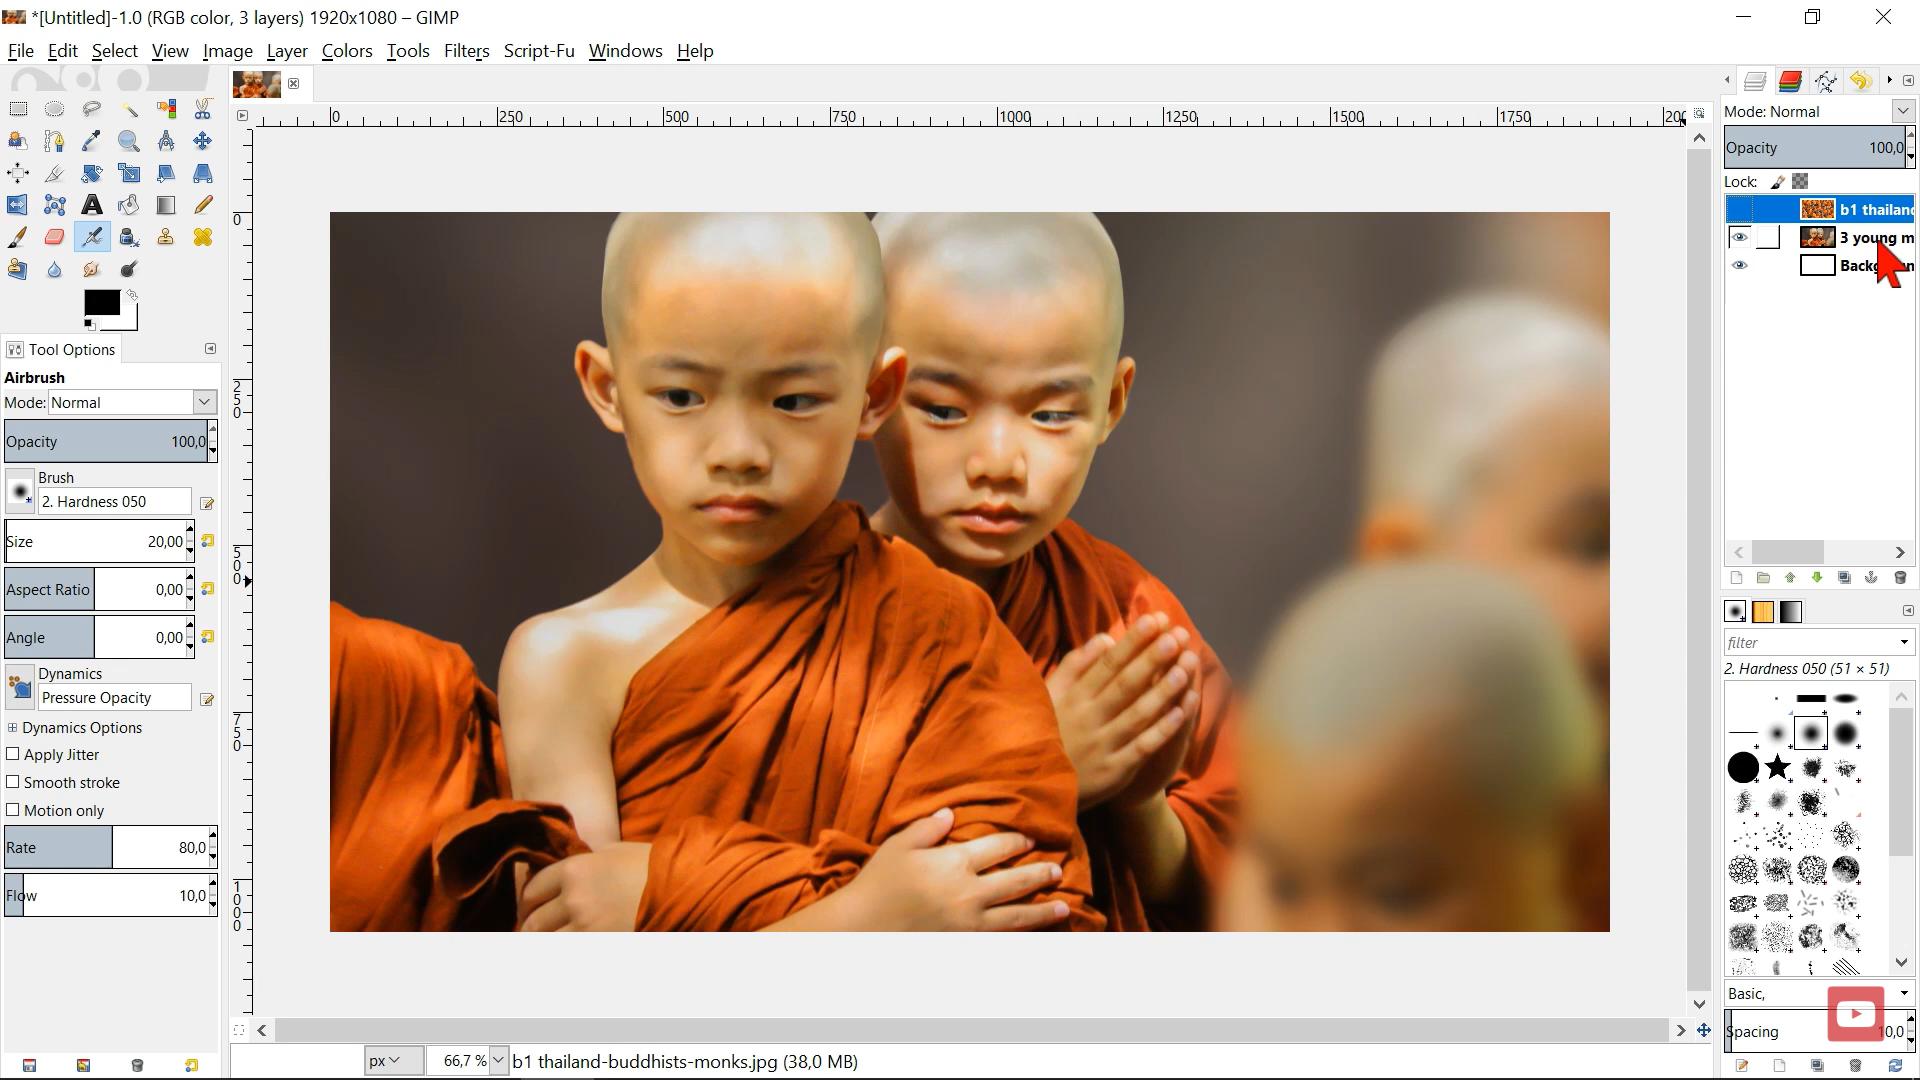Select the Zoom magnifier tool

128,141
